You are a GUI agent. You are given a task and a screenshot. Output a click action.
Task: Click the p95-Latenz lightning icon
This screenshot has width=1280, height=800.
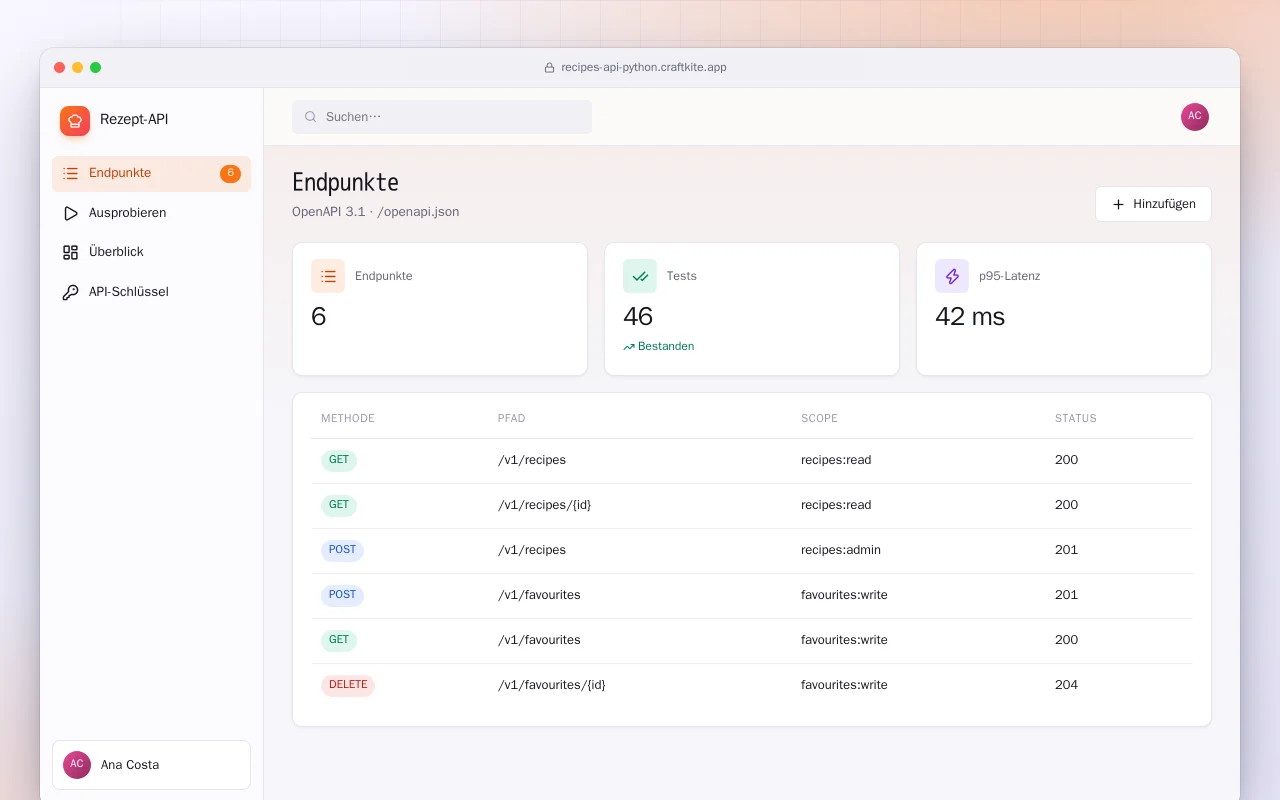[952, 276]
